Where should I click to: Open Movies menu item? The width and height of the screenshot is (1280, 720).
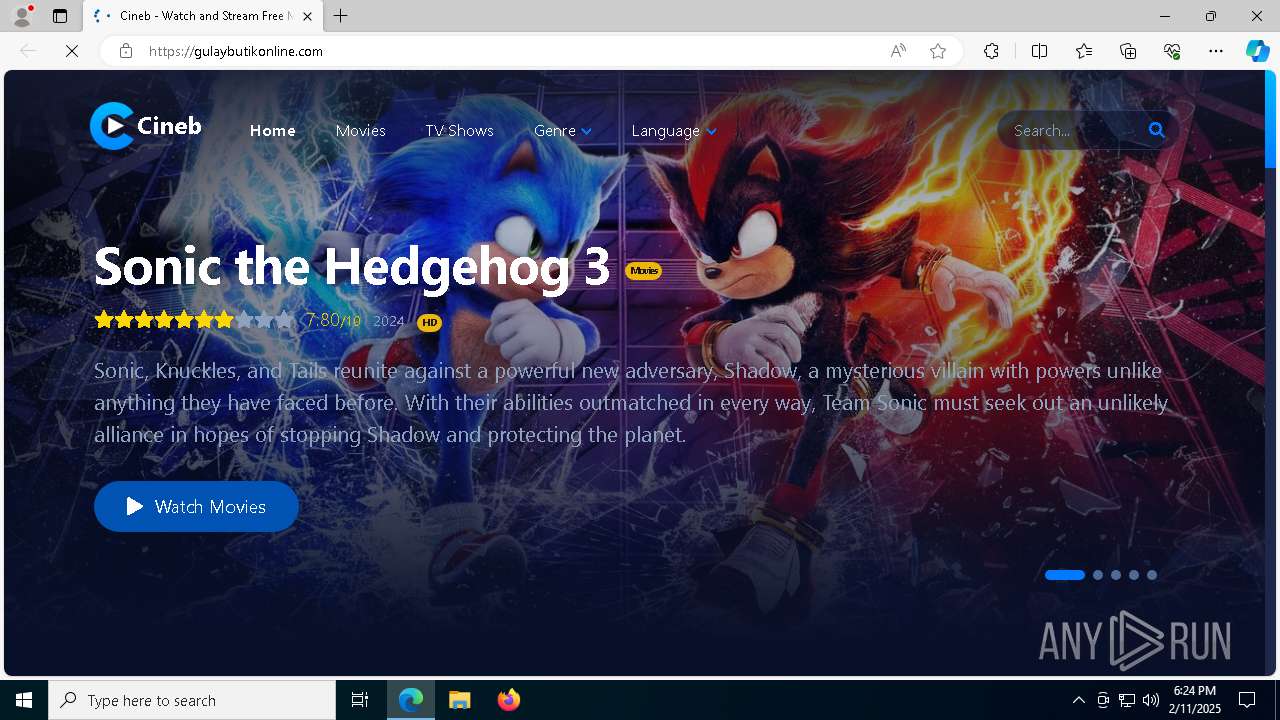[x=361, y=131]
